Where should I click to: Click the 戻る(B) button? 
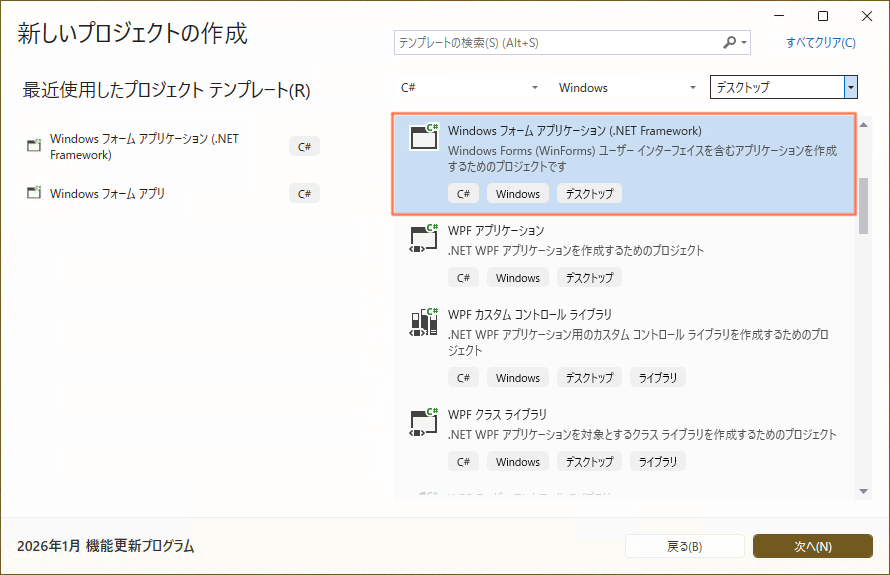coord(685,546)
